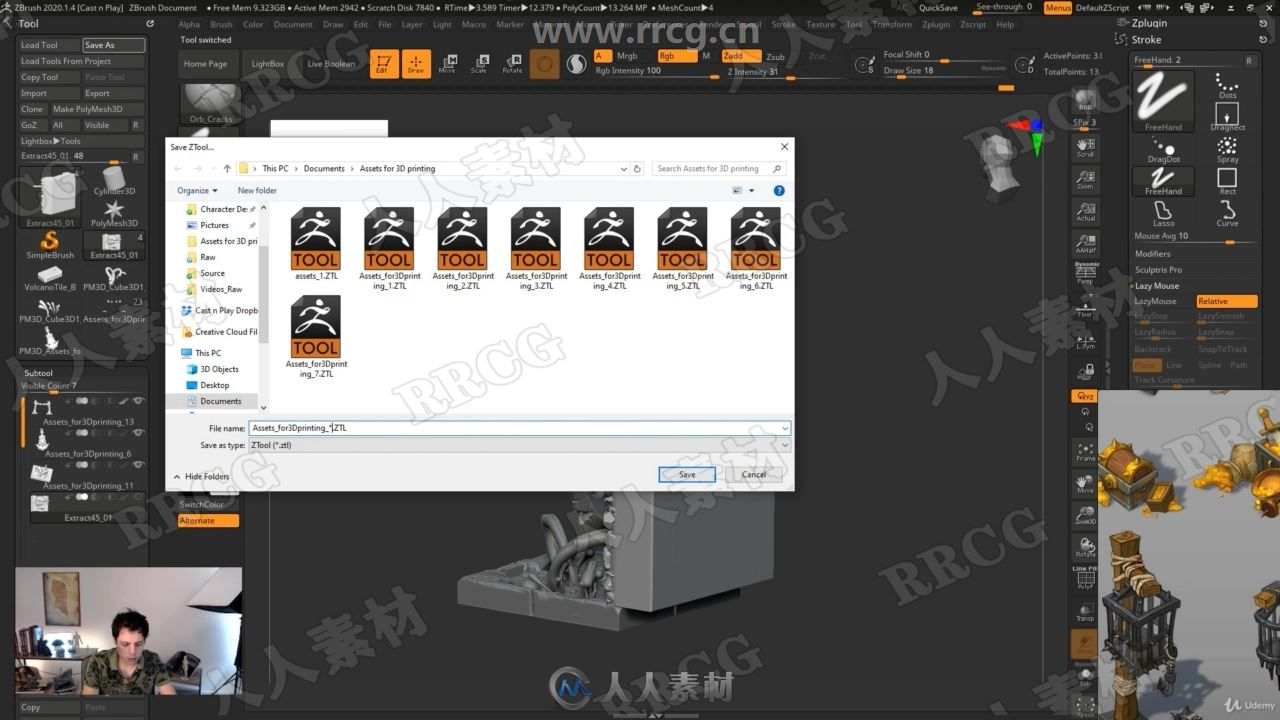1280x720 pixels.
Task: Pick the DragRect stroke type
Action: pos(1227,116)
